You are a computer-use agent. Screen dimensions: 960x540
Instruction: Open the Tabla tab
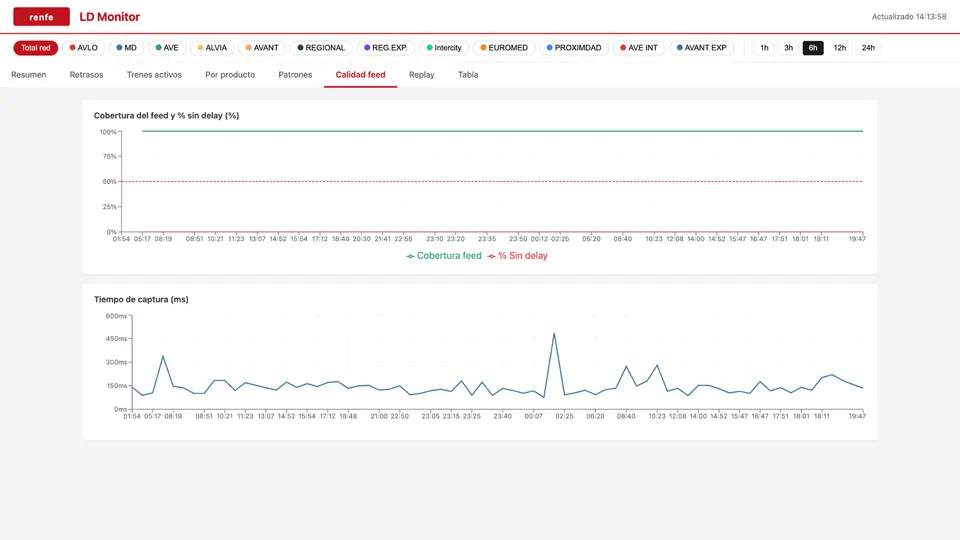(468, 75)
